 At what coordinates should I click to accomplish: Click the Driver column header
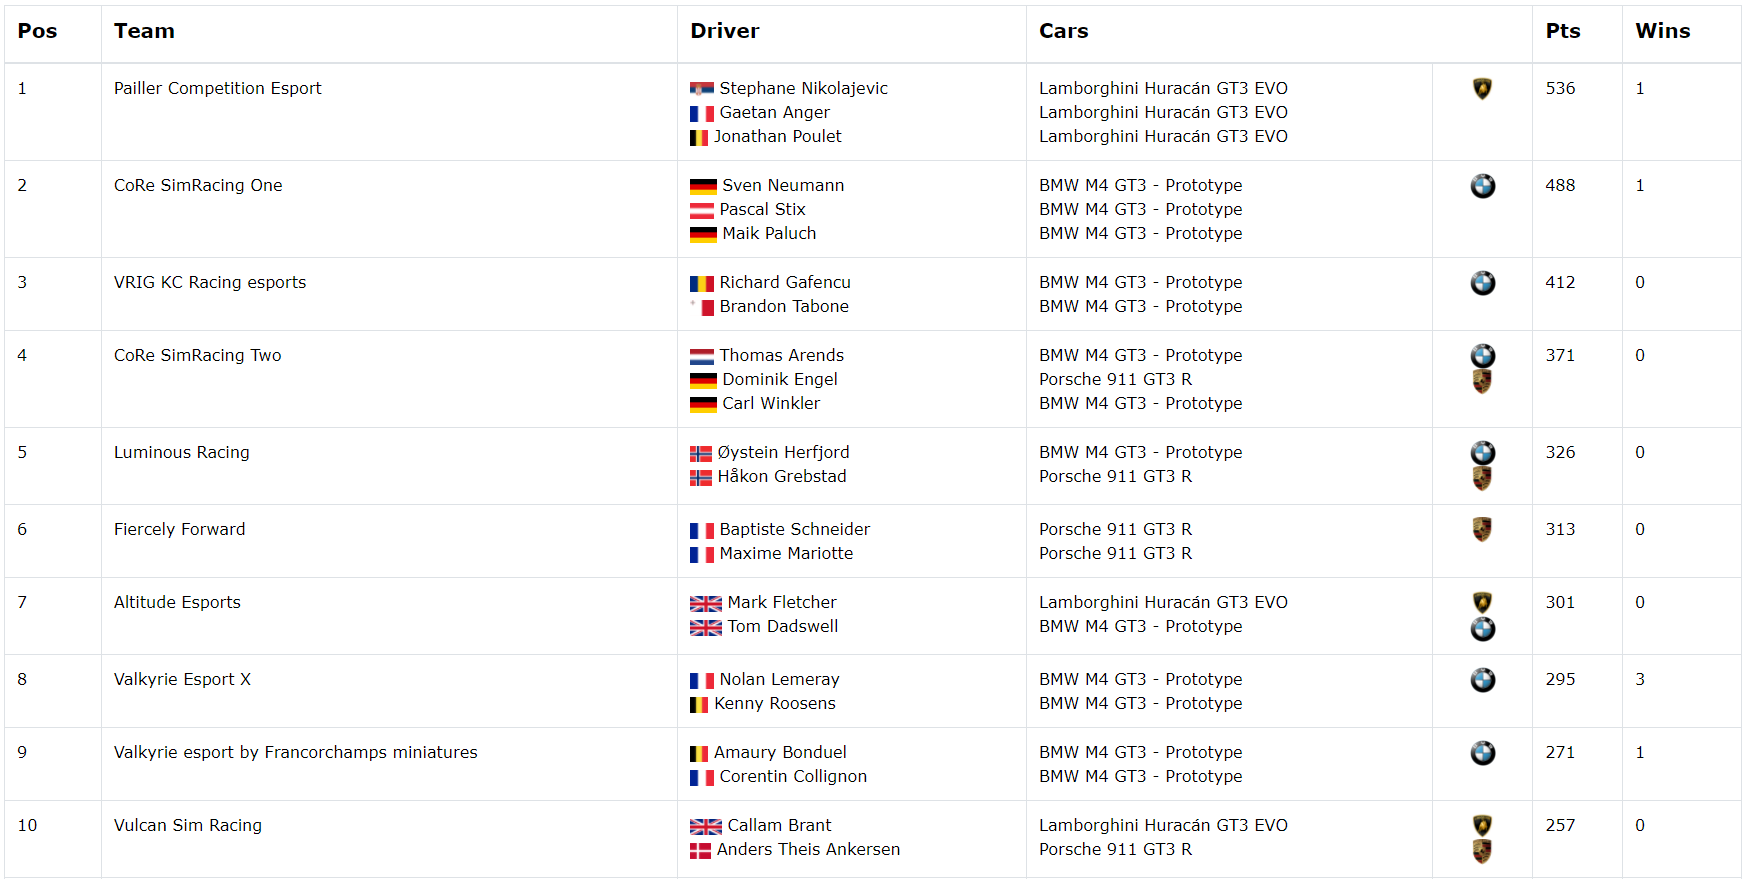tap(725, 31)
